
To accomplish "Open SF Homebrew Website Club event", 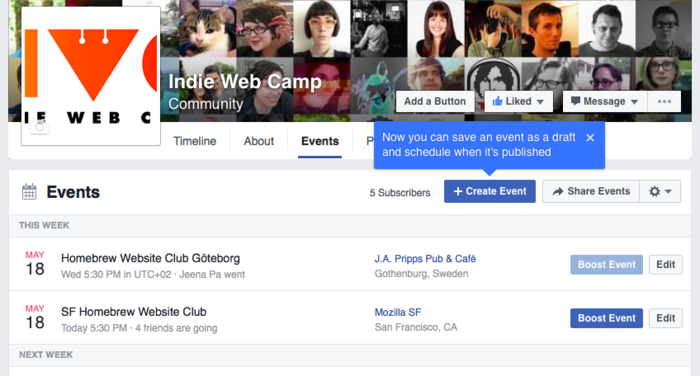I will [134, 312].
